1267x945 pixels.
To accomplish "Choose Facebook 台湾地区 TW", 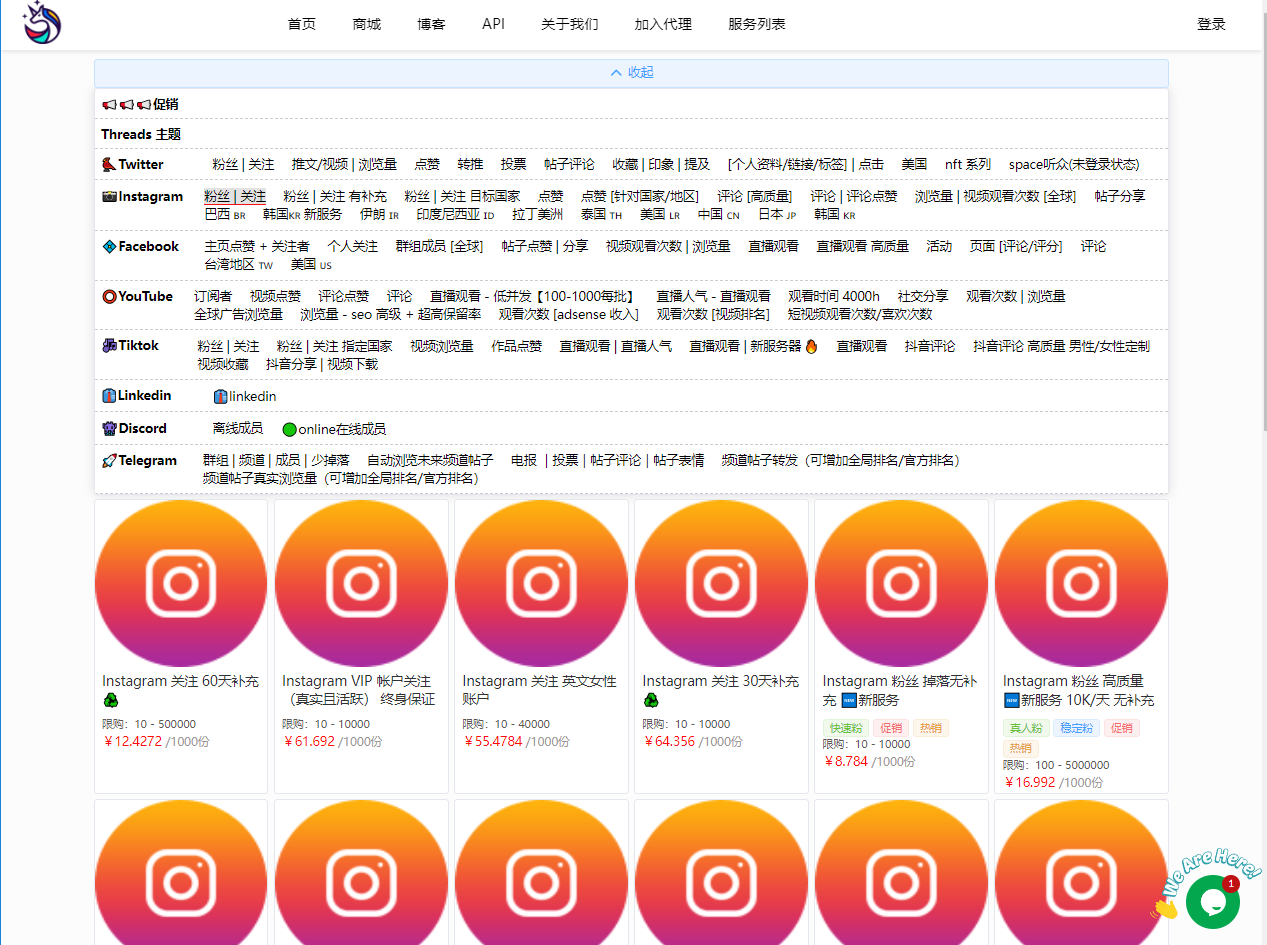I will (239, 264).
